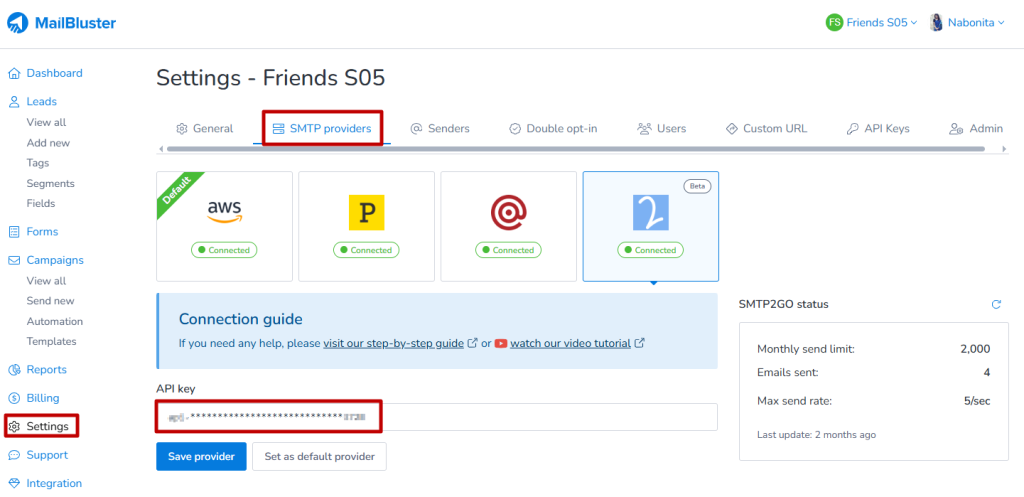Open the Custom URL tab
1024x497 pixels.
pyautogui.click(x=766, y=129)
